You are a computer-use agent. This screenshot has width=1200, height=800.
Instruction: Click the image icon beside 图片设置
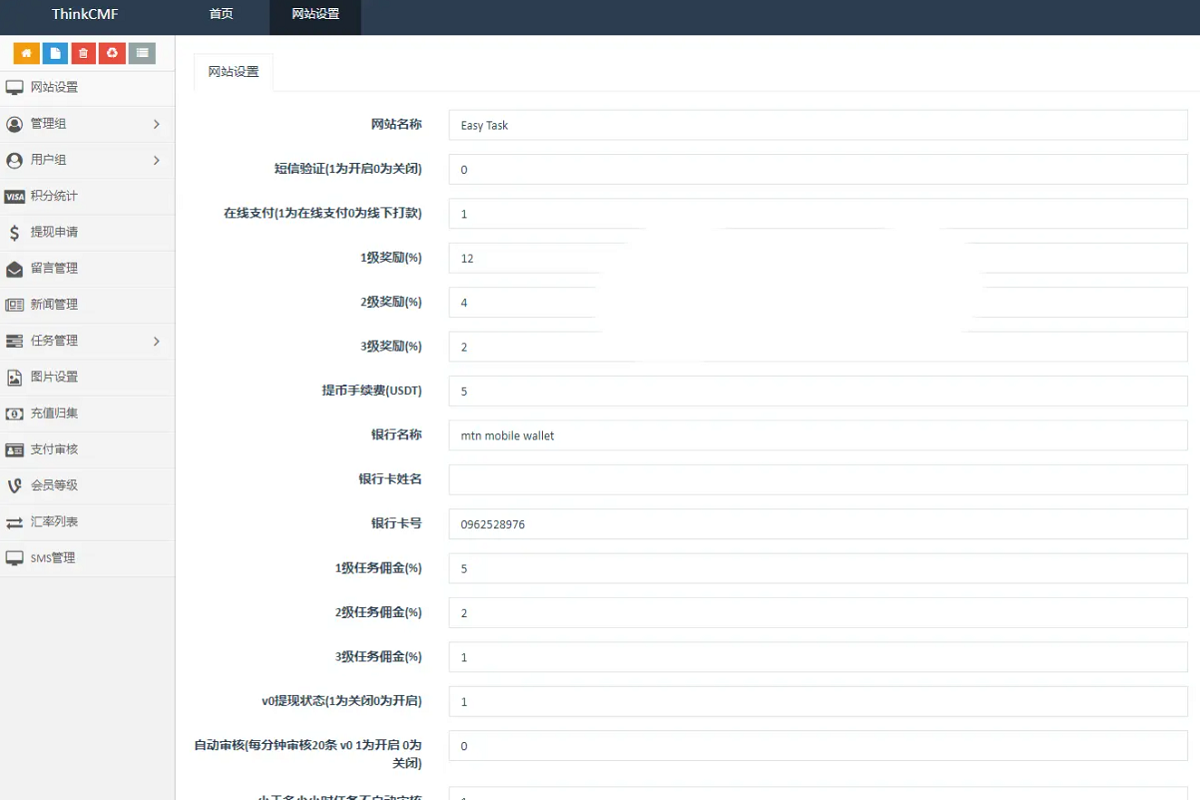(14, 377)
